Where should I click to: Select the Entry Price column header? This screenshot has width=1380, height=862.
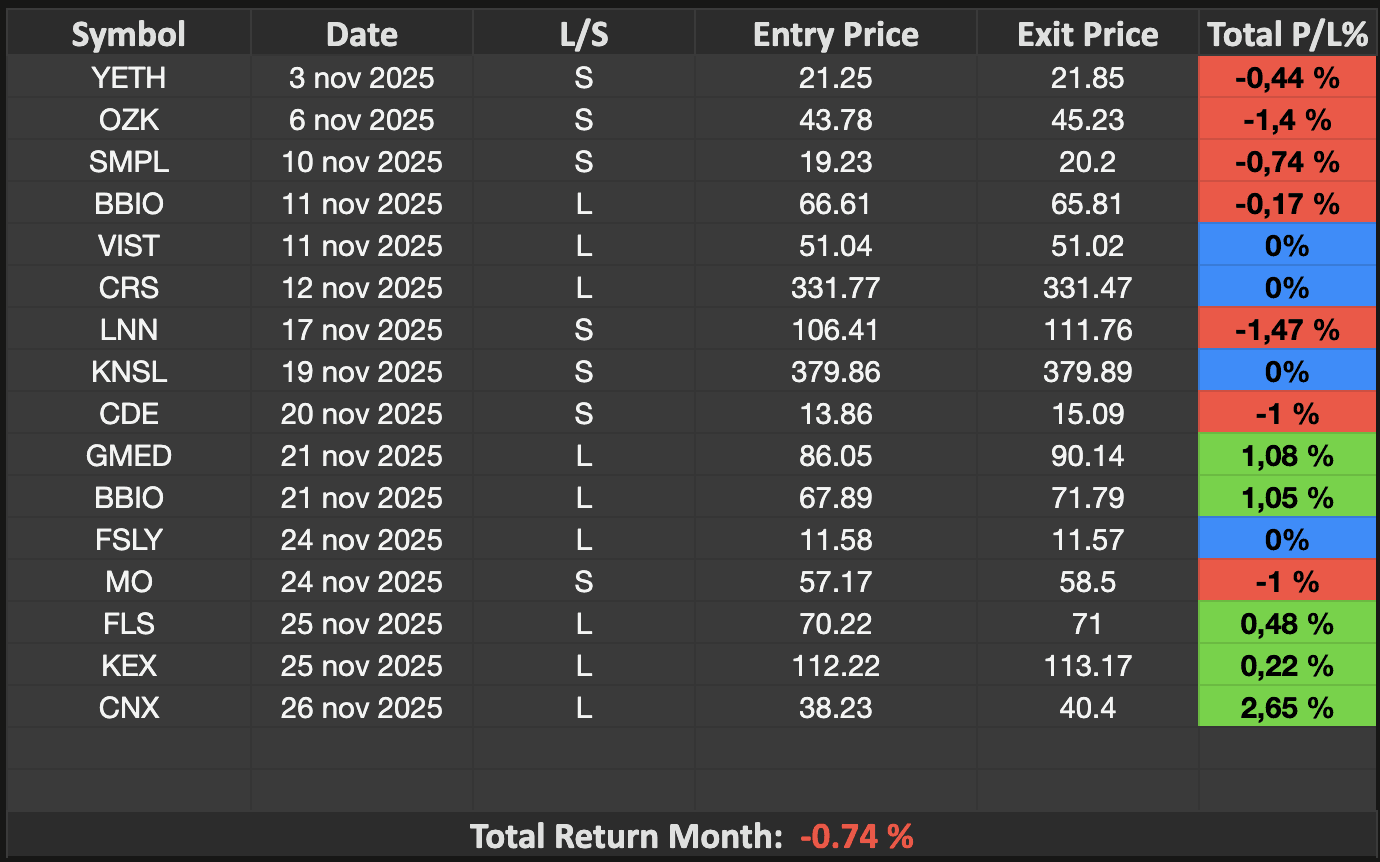836,35
